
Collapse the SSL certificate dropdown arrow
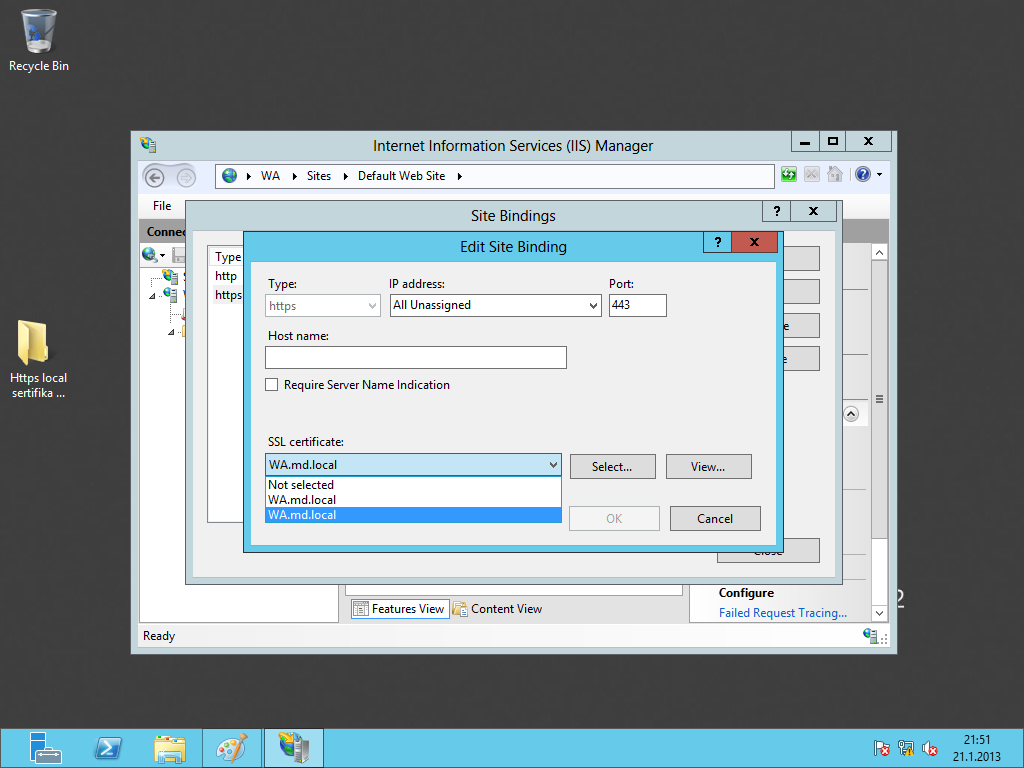coord(553,465)
